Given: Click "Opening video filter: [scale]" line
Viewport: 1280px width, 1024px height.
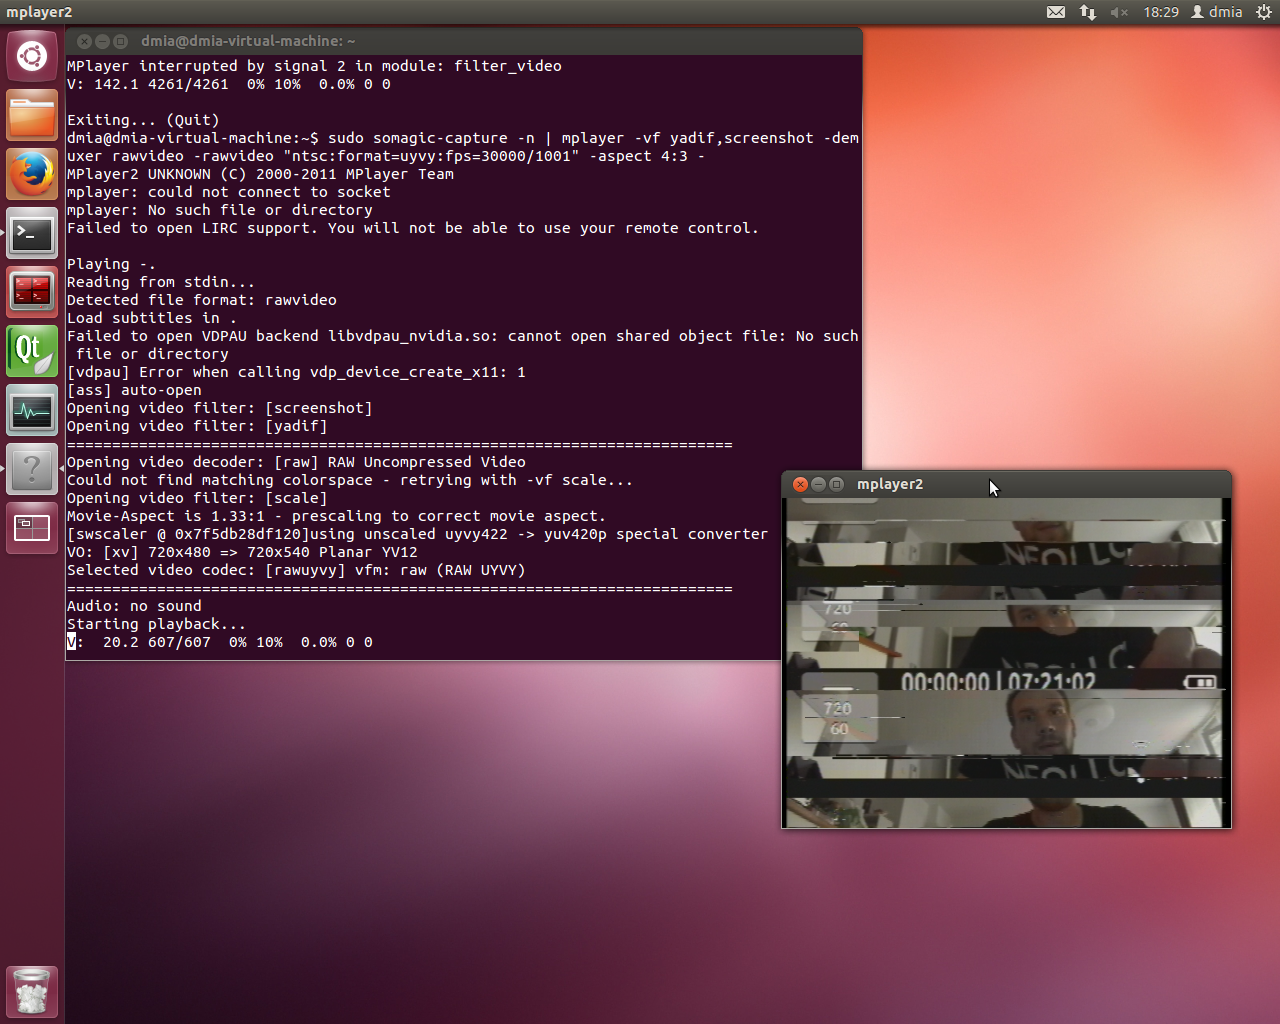Looking at the screenshot, I should (x=197, y=498).
